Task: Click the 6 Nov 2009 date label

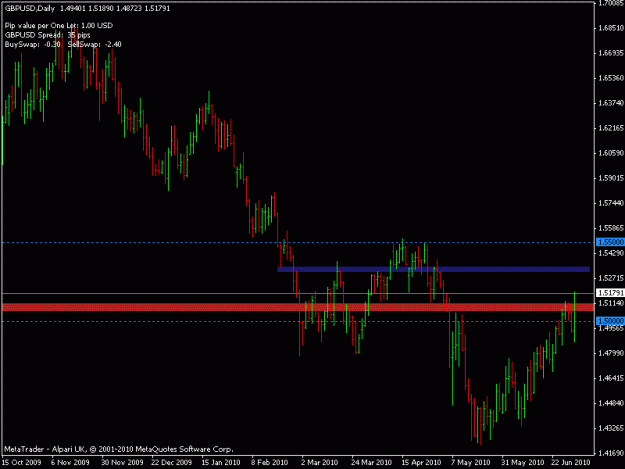Action: point(70,462)
